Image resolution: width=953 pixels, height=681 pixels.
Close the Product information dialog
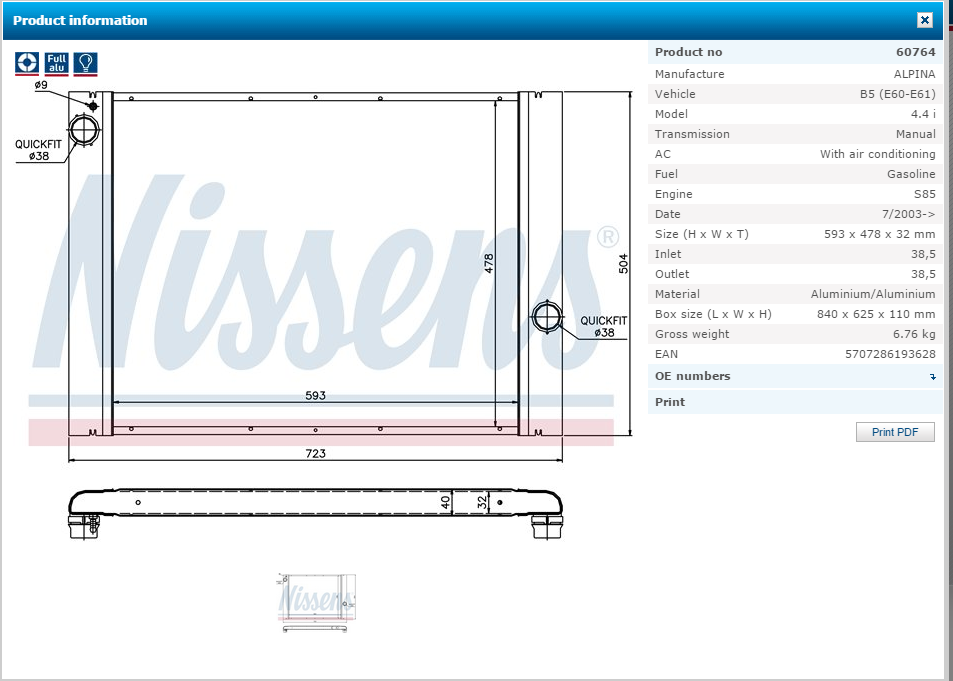pos(924,20)
